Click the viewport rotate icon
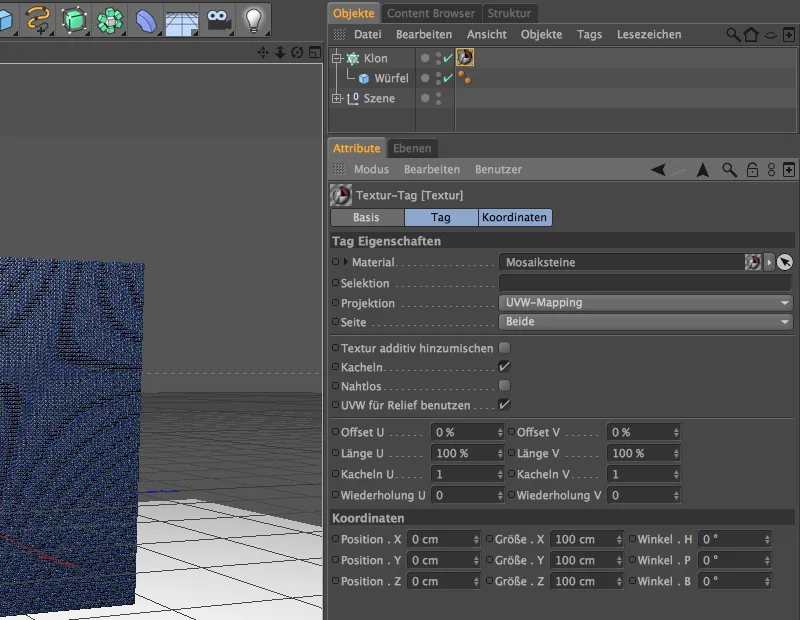The width and height of the screenshot is (800, 620). coord(297,52)
